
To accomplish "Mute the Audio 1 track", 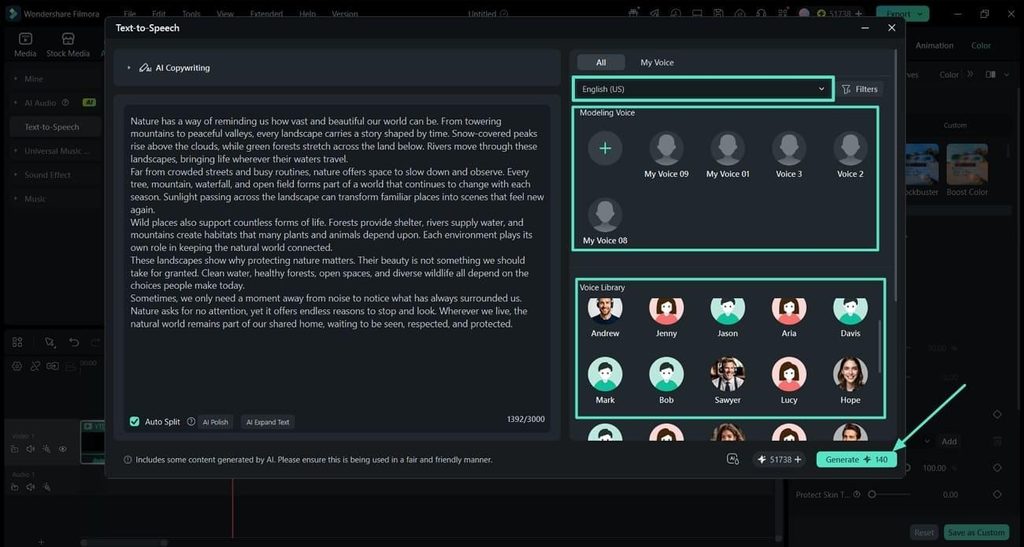I will pyautogui.click(x=30, y=487).
